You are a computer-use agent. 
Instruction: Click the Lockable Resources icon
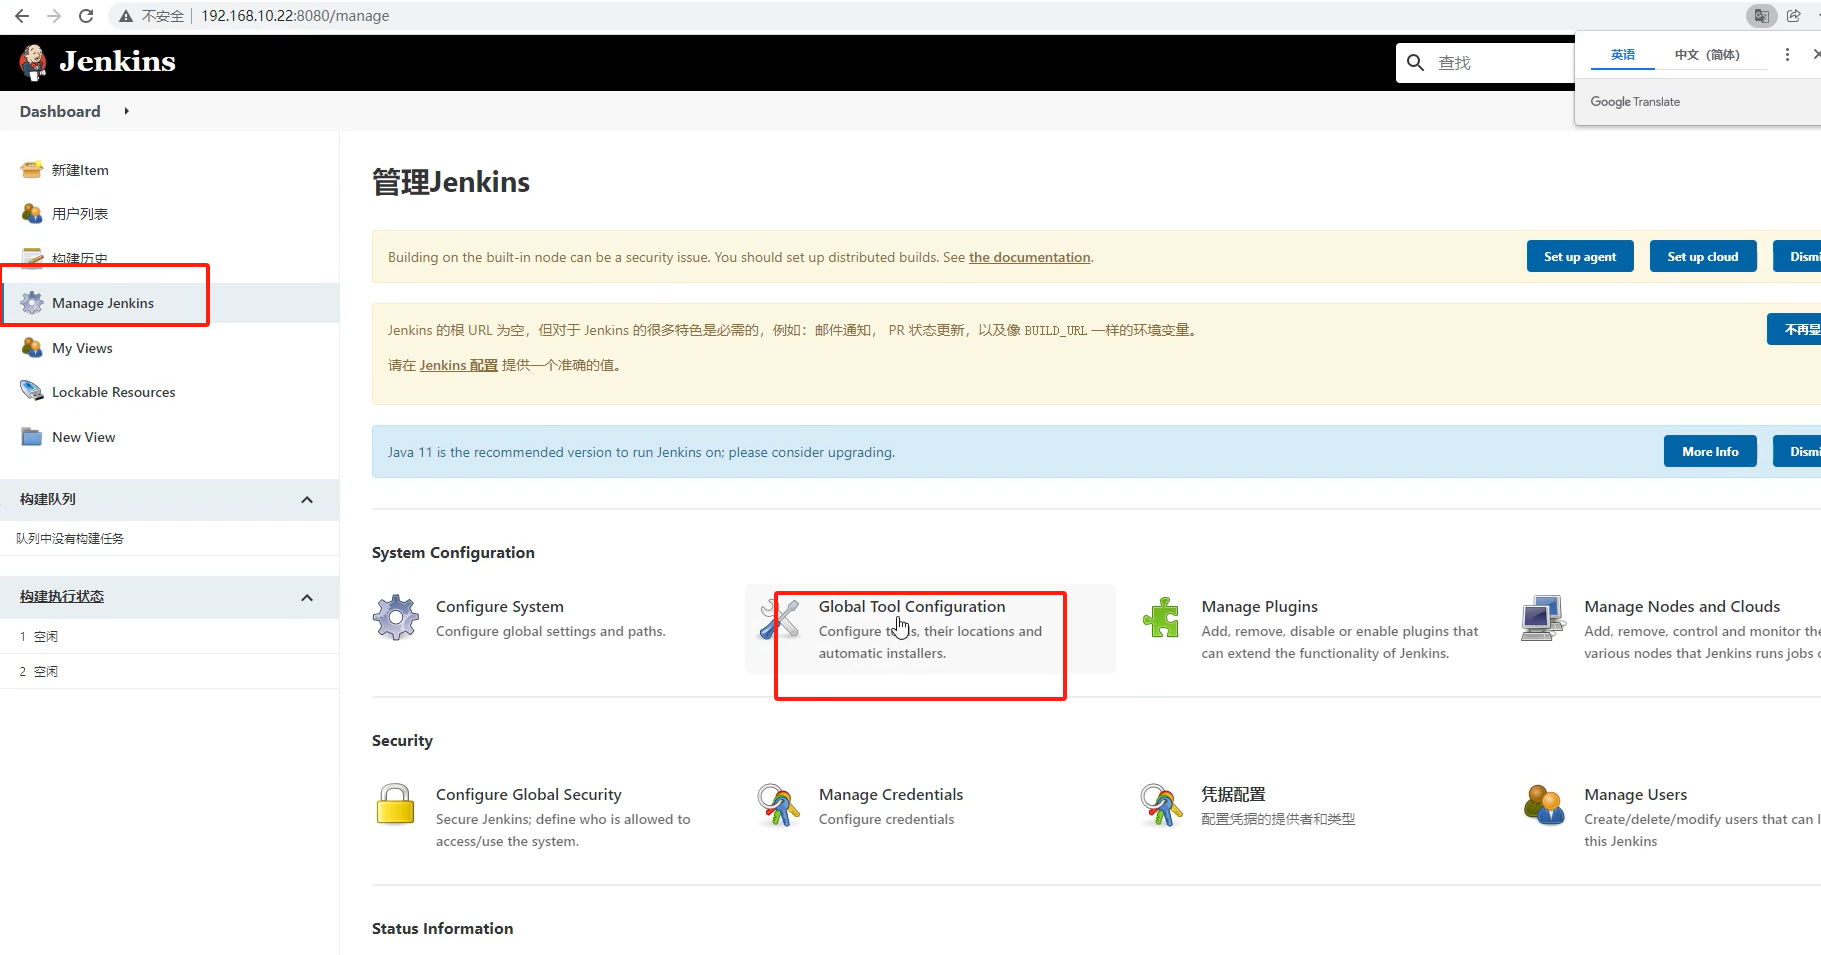(32, 391)
